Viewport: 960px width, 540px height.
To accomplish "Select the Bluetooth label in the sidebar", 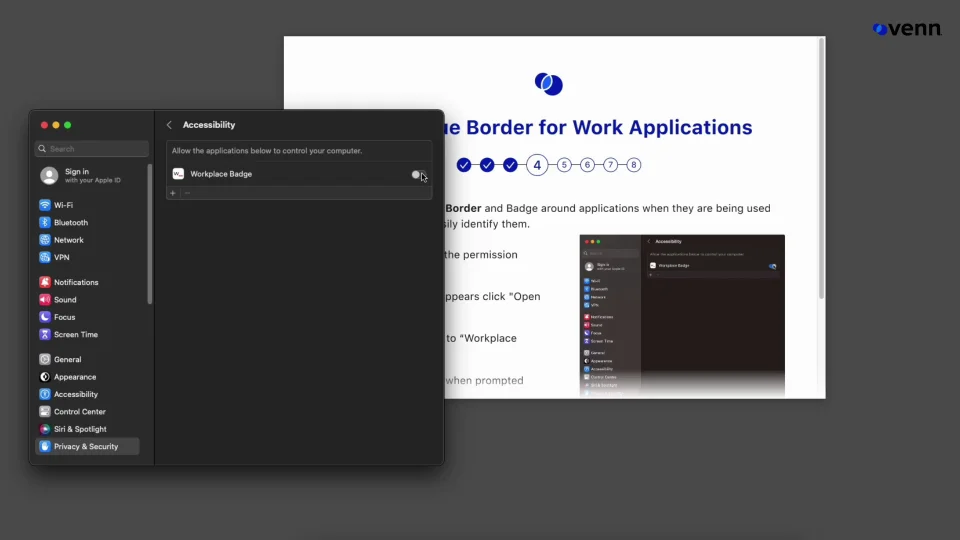I will [x=71, y=222].
